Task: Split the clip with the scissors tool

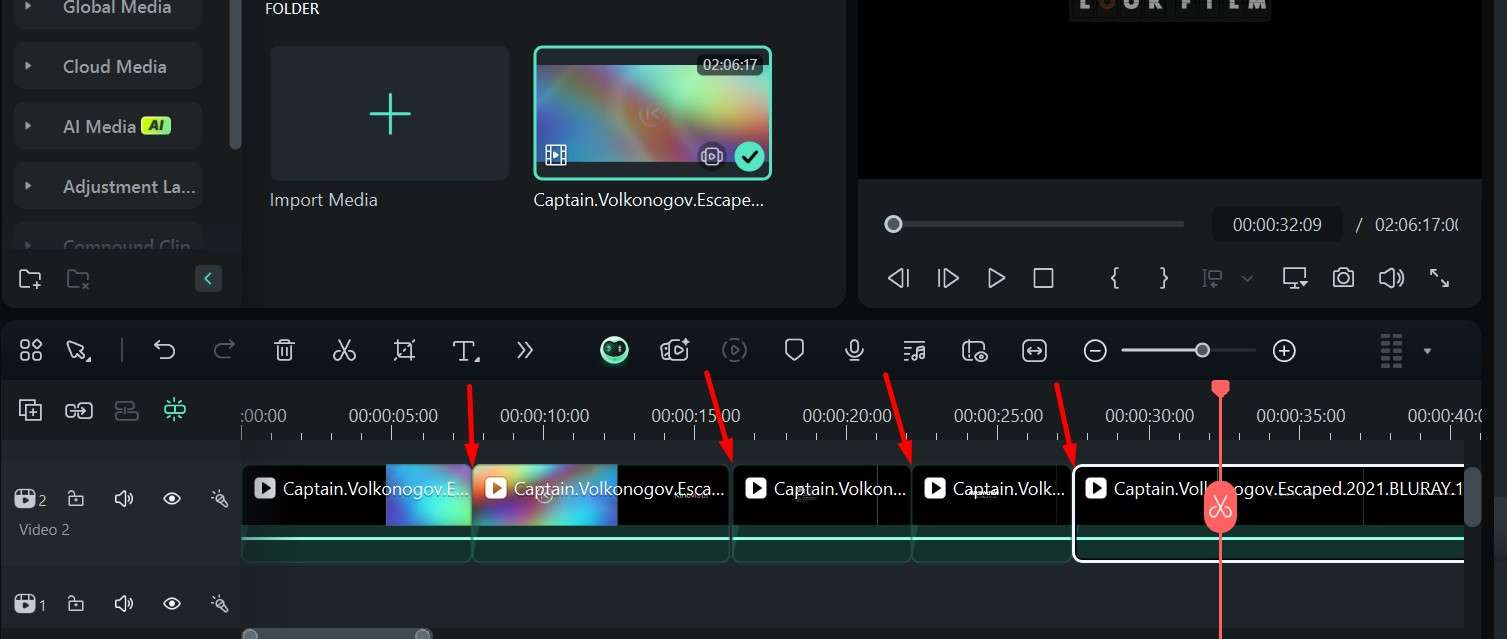Action: click(x=344, y=350)
